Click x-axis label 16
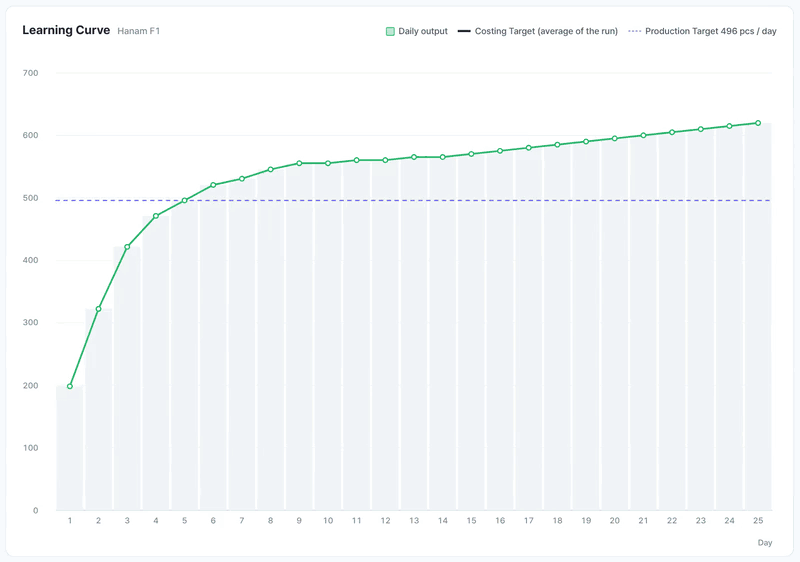800x562 pixels. pyautogui.click(x=500, y=520)
